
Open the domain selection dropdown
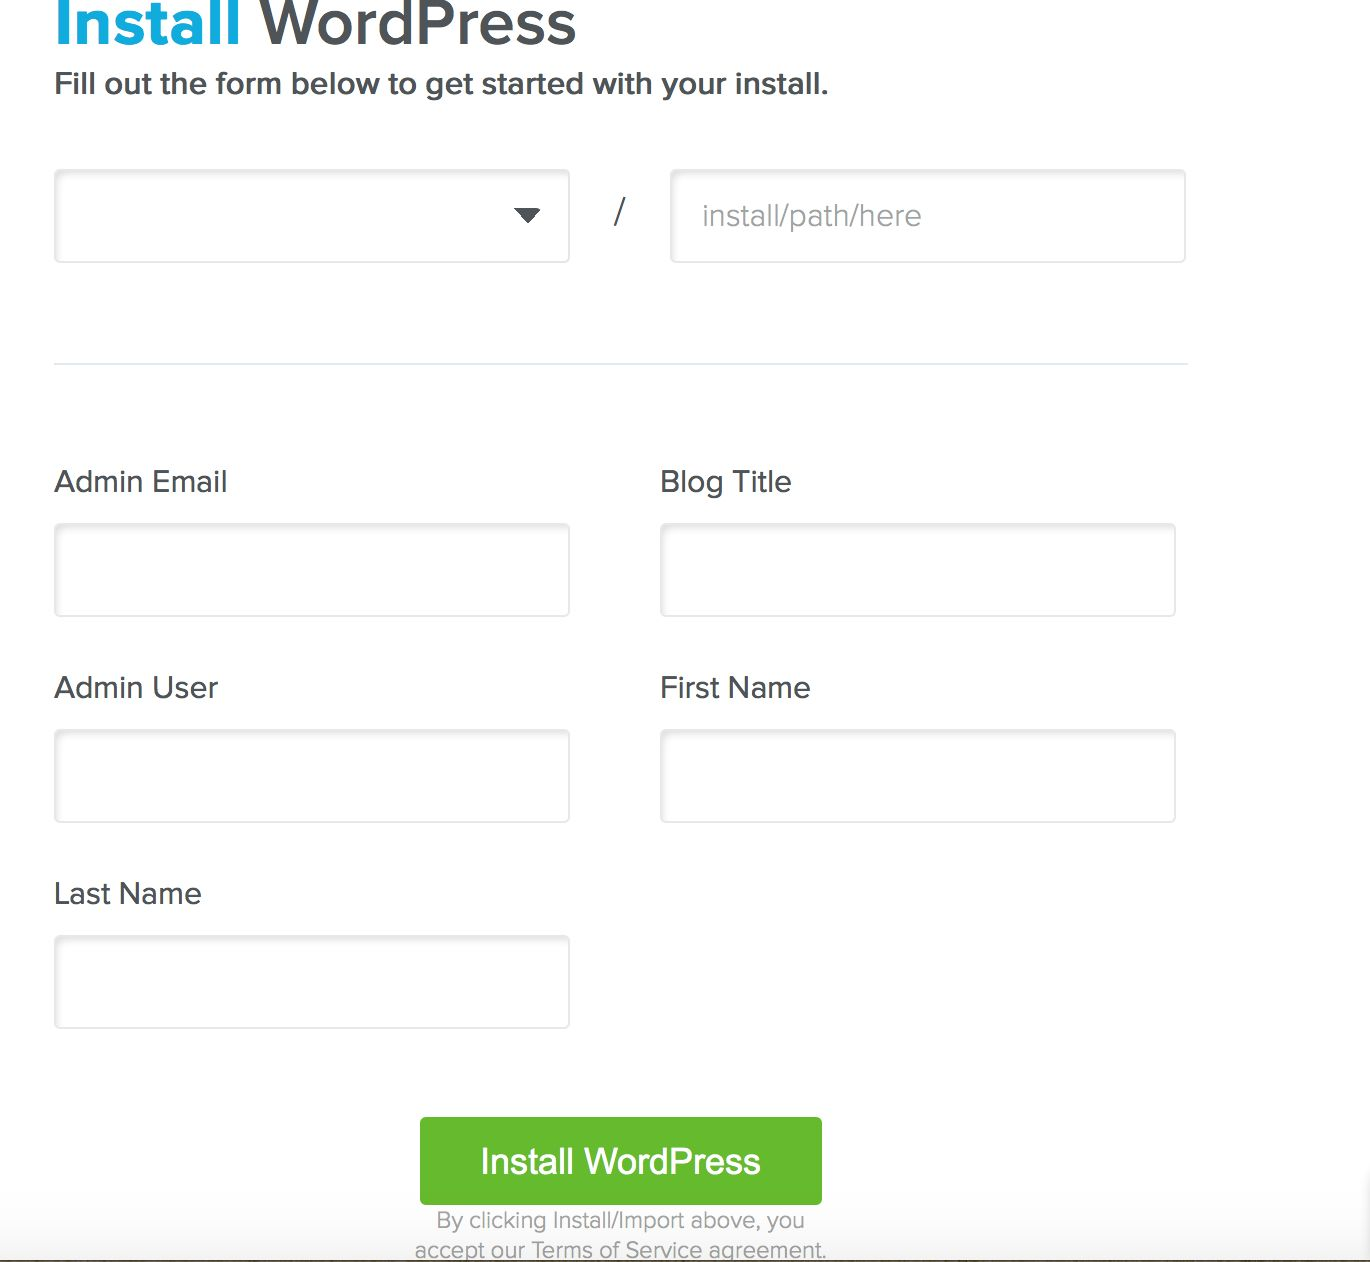(x=311, y=216)
